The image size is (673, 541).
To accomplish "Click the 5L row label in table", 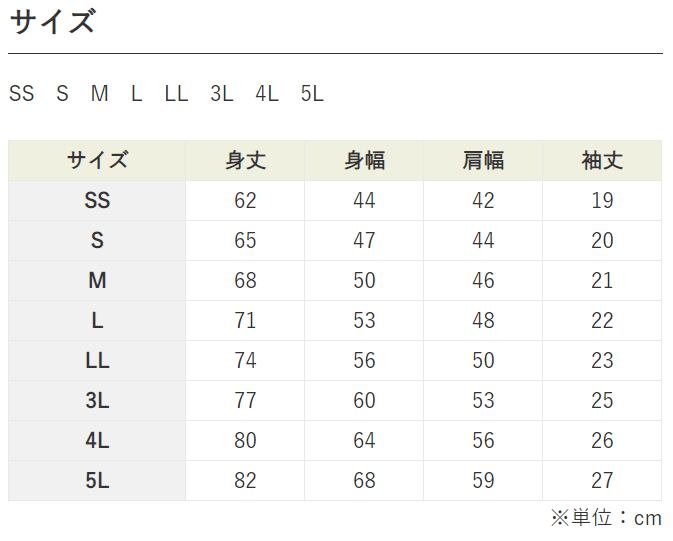I will click(x=97, y=481).
